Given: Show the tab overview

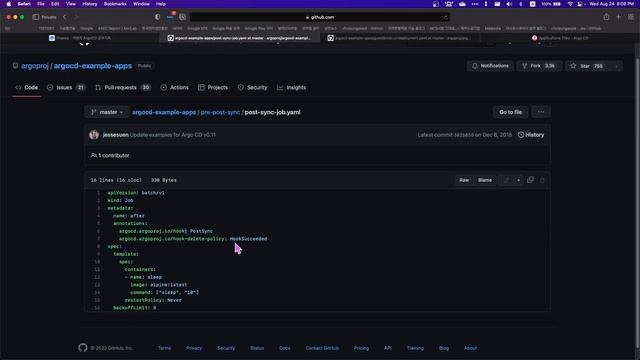Looking at the screenshot, I should coord(631,17).
